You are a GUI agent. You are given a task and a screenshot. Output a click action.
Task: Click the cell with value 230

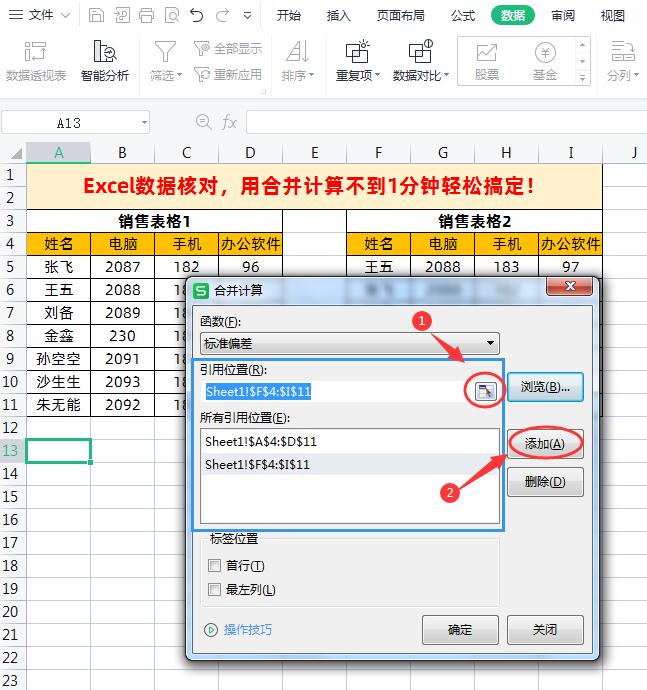(x=122, y=336)
